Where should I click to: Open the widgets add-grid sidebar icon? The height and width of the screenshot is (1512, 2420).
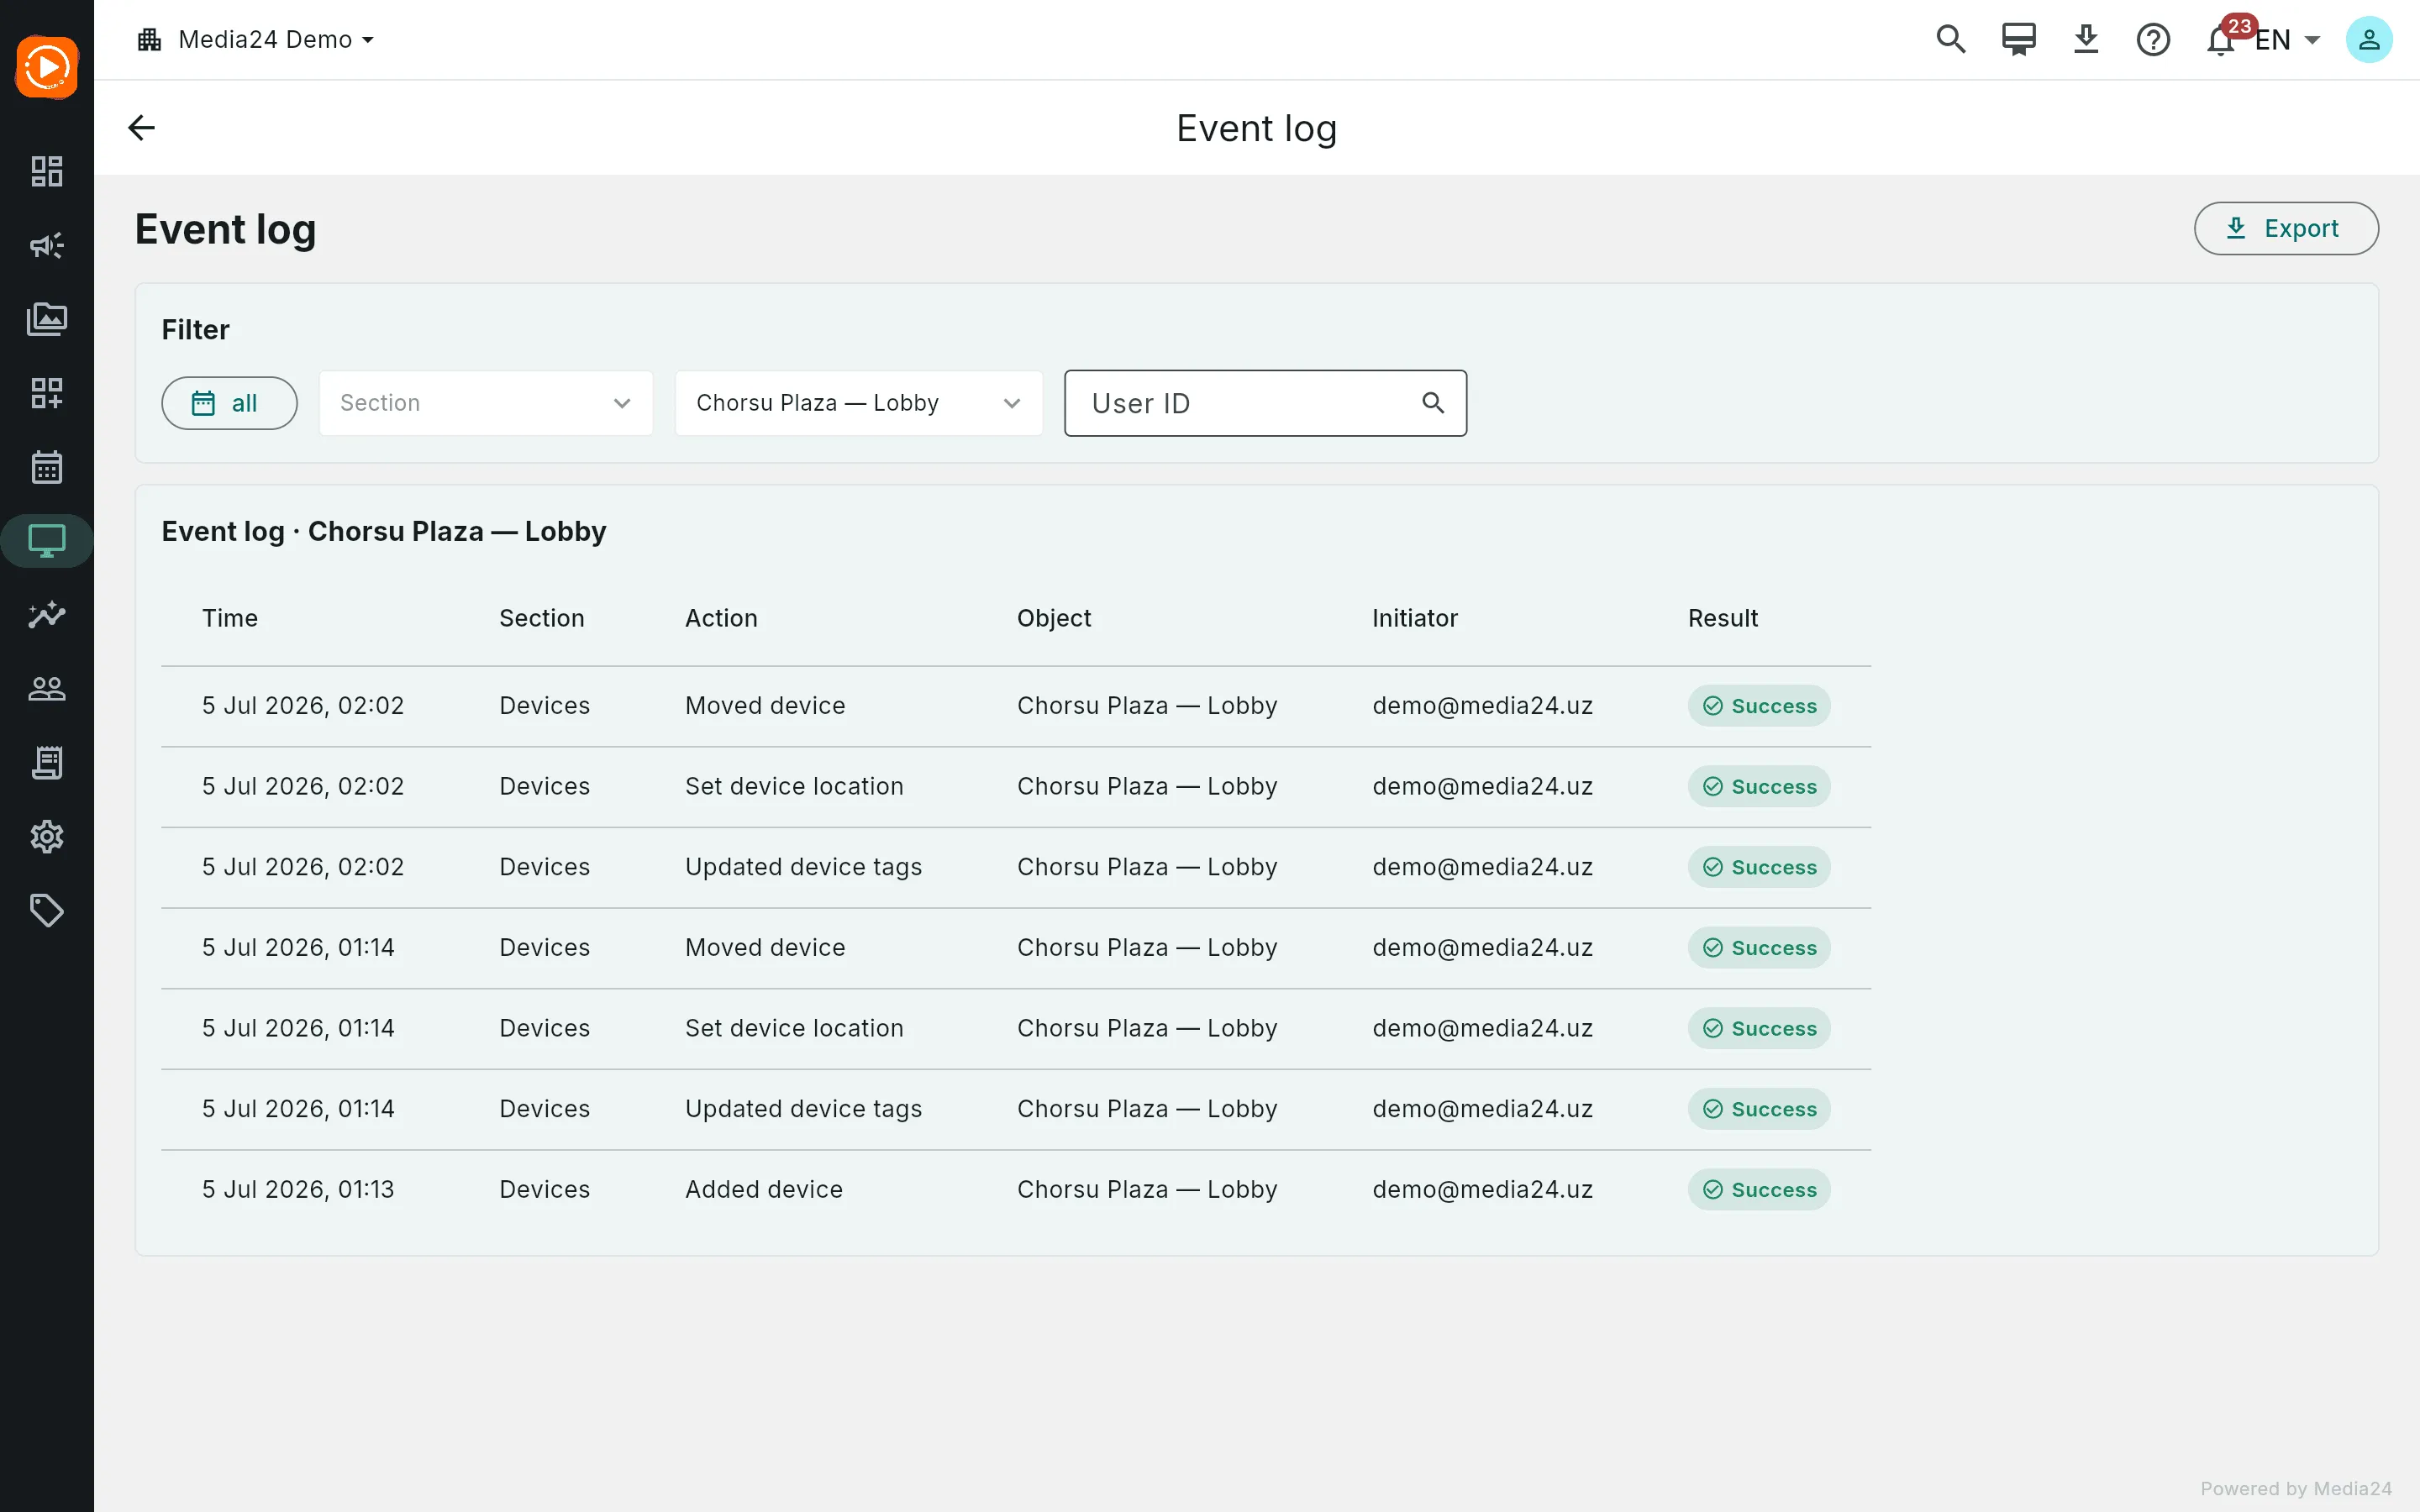click(47, 393)
